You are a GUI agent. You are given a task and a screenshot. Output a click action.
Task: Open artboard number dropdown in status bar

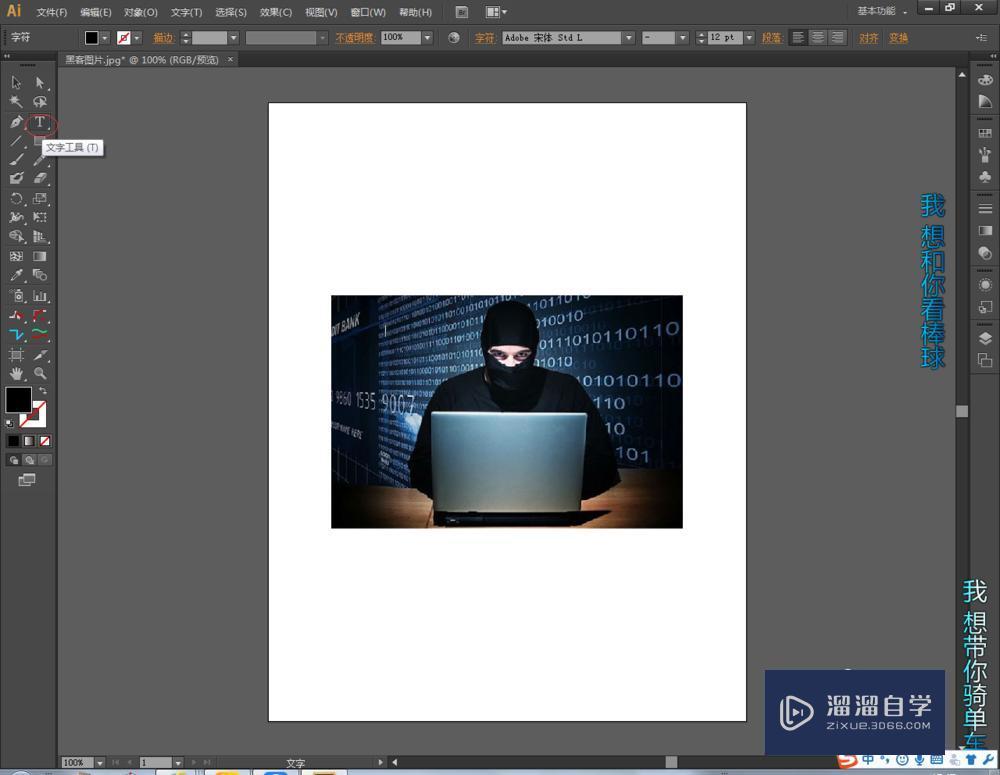tap(179, 763)
